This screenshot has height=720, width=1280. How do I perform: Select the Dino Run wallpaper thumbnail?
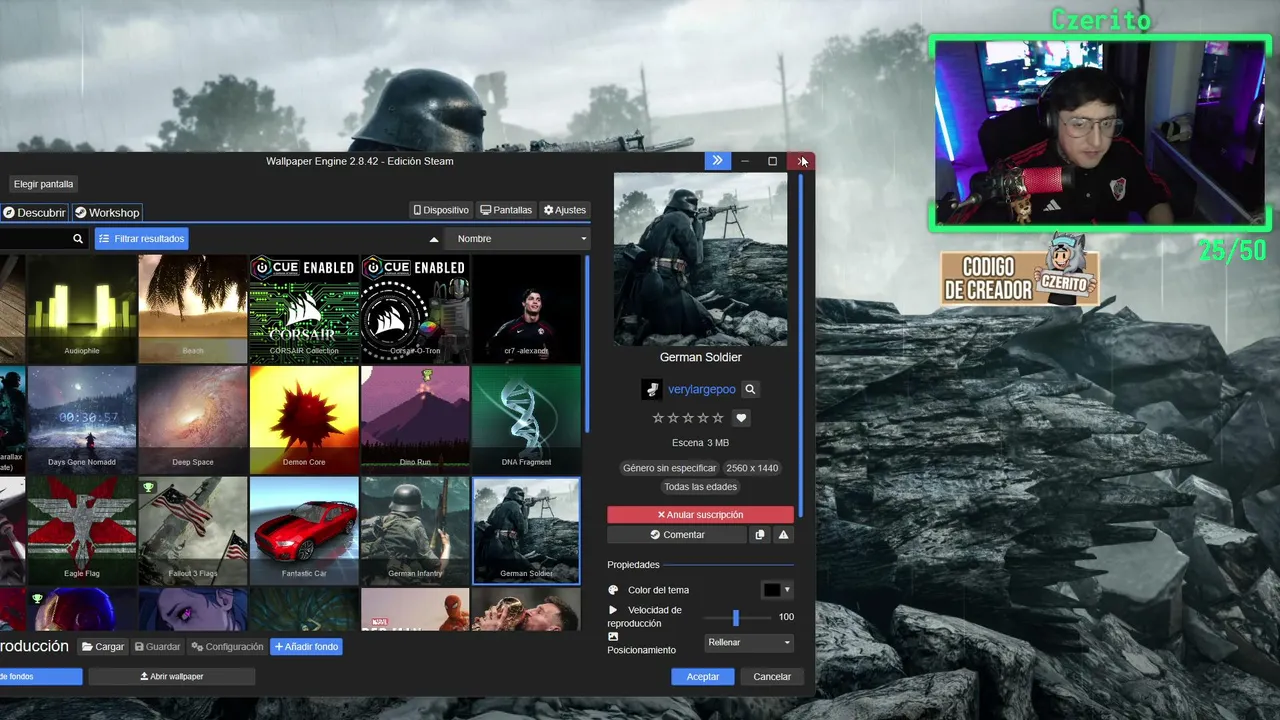415,419
